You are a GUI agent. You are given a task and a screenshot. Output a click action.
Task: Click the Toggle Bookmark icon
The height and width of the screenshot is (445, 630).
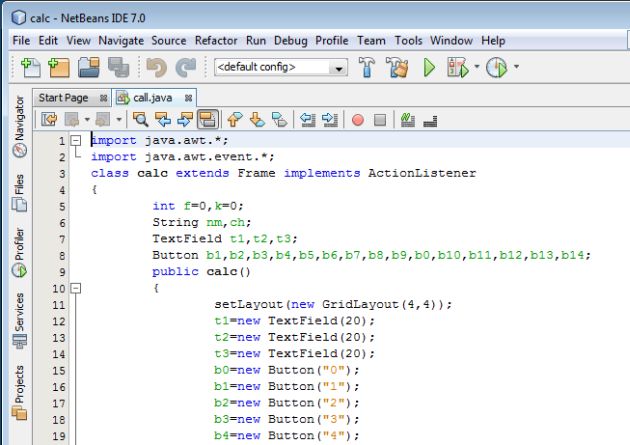click(x=280, y=119)
